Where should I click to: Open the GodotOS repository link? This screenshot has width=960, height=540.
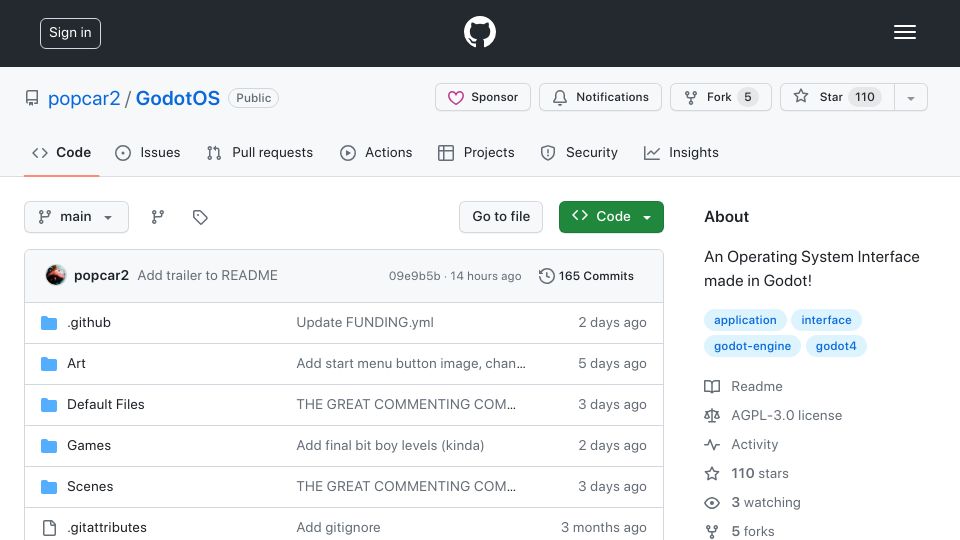point(178,98)
